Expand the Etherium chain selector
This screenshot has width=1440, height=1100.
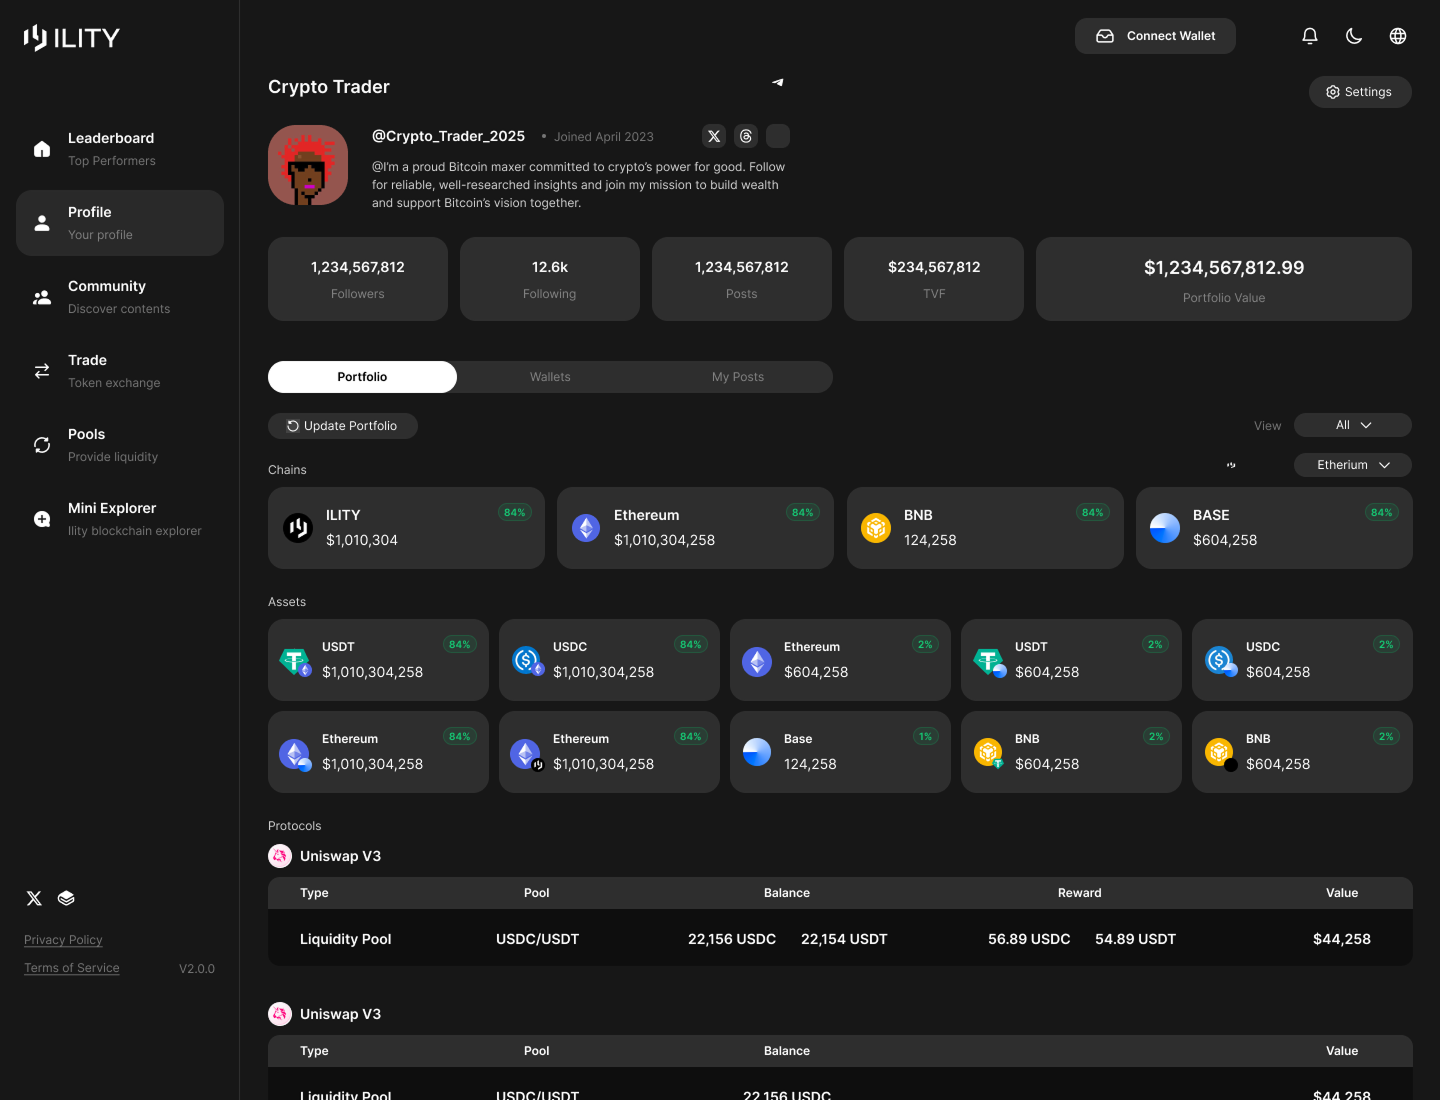tap(1352, 465)
